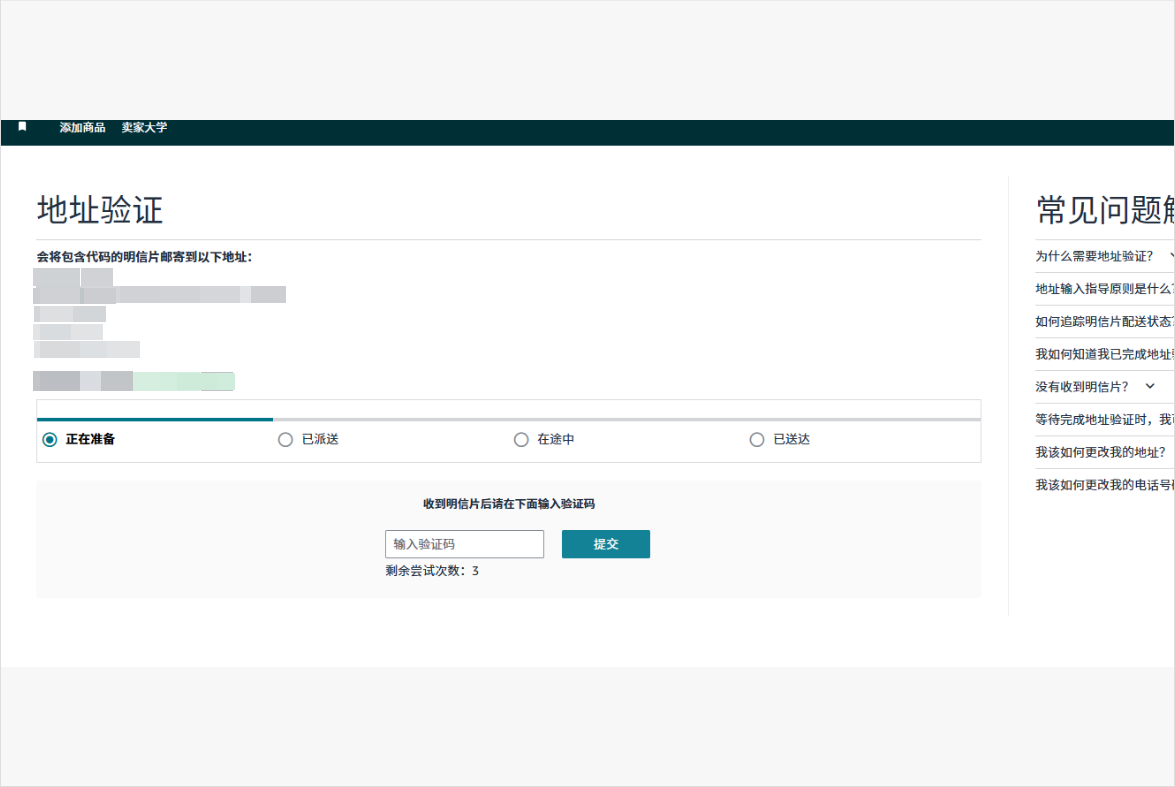Click the 剩余尝试次数 text
Viewport: 1175px width, 787px height.
click(x=432, y=571)
